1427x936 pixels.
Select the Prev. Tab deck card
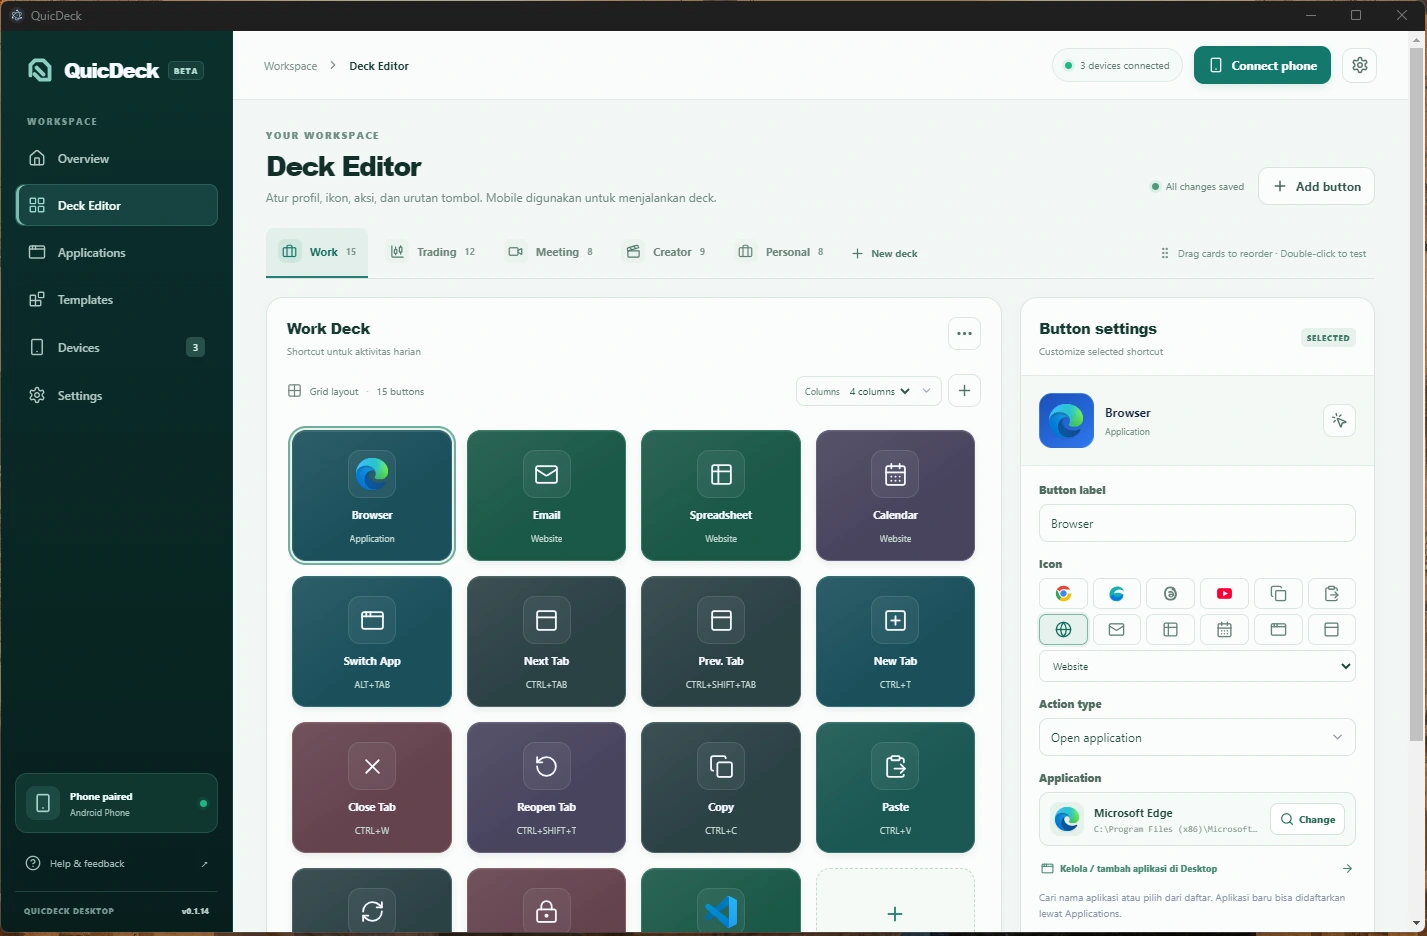pyautogui.click(x=721, y=641)
